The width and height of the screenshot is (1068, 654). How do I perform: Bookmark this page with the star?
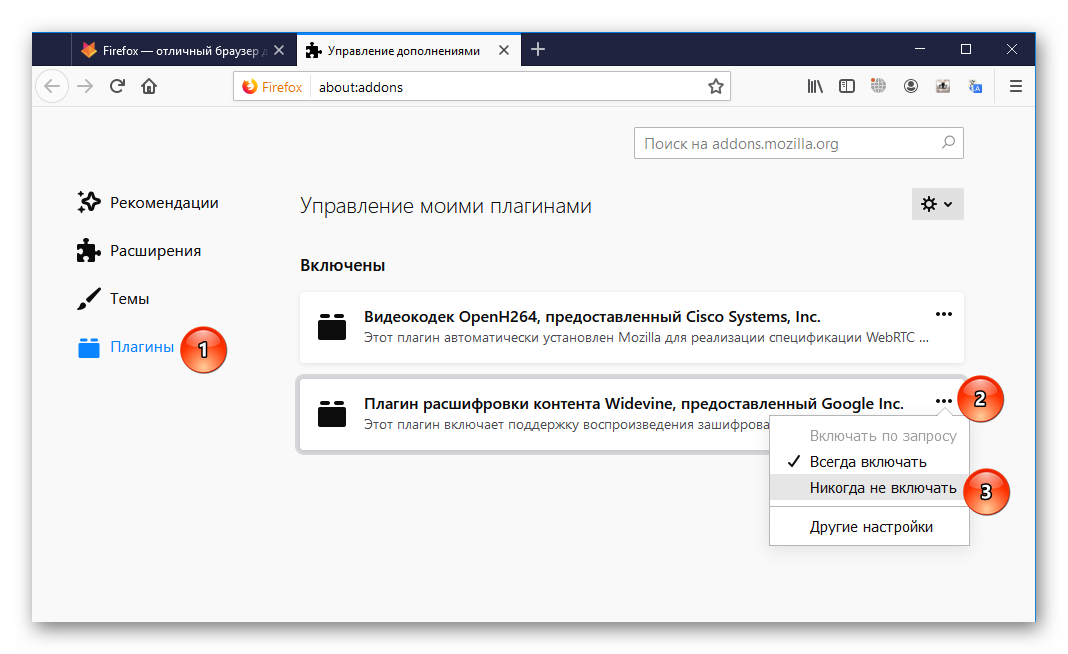pyautogui.click(x=715, y=87)
